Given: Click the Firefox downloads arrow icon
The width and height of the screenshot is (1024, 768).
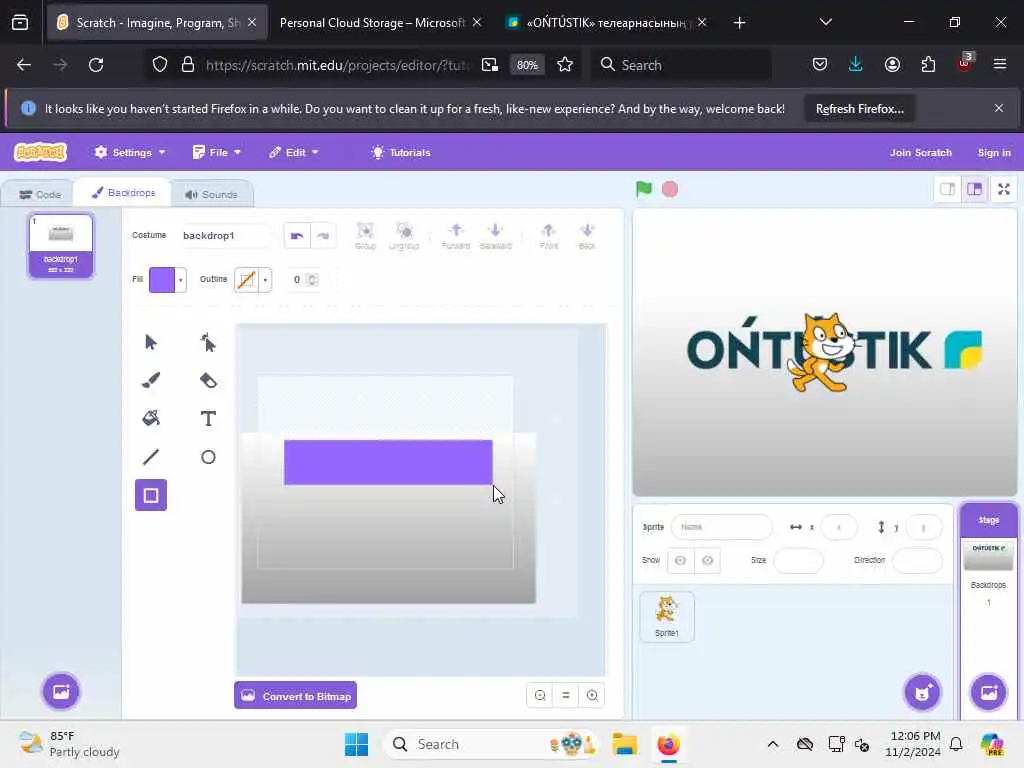Looking at the screenshot, I should point(856,64).
